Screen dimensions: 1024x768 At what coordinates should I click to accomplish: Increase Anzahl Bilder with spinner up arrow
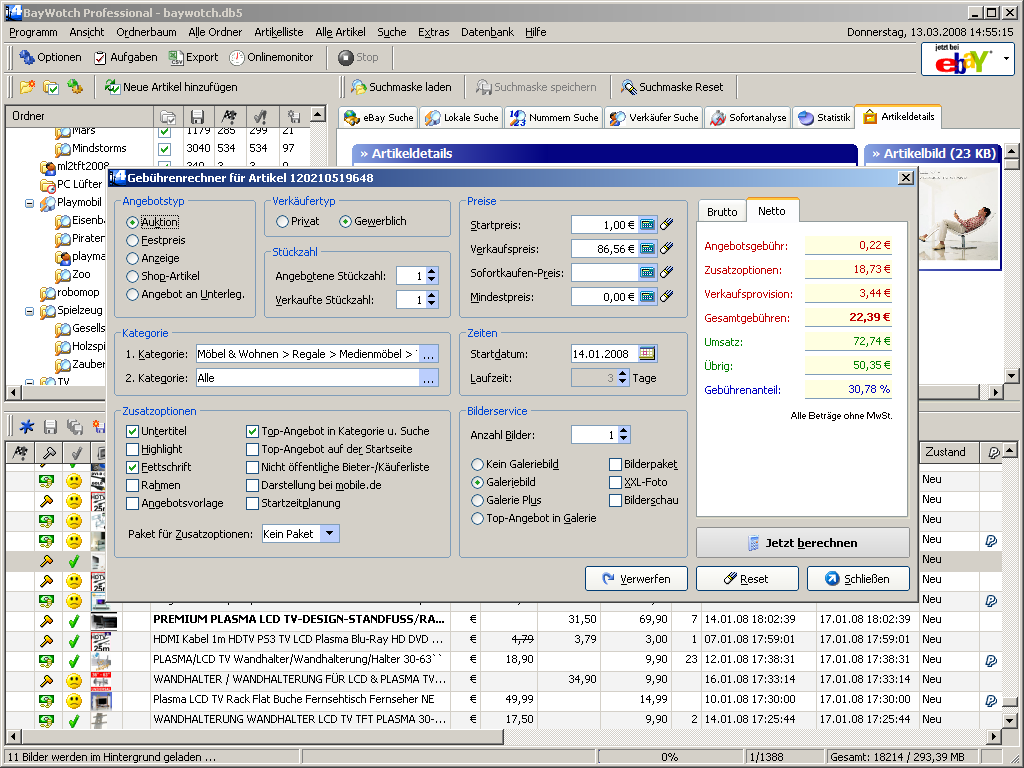click(x=624, y=431)
